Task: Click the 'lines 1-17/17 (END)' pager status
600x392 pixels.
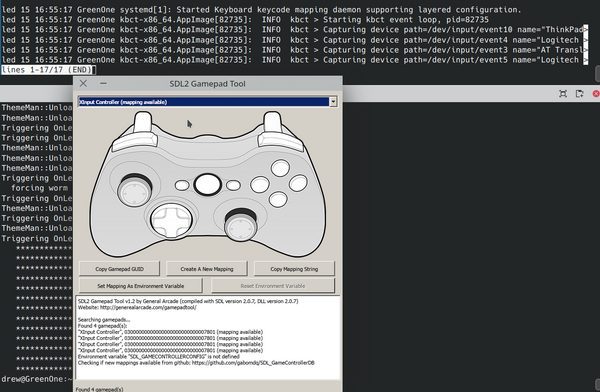Action: click(x=47, y=70)
